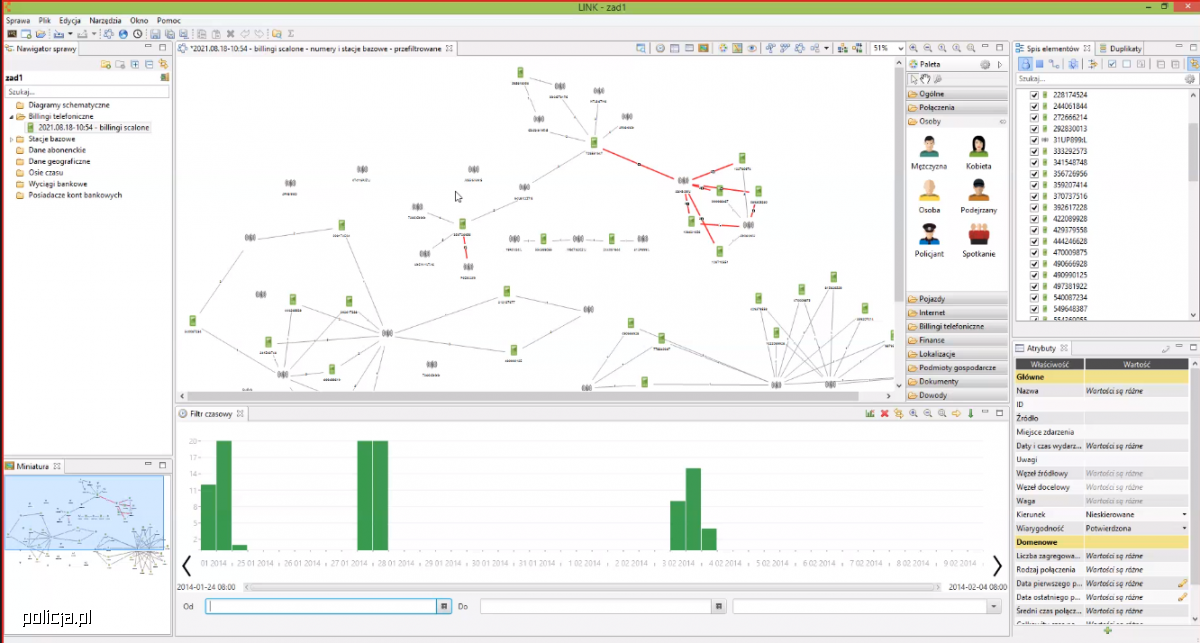Click the bar chart icon in Filtr czasowy toolbar
The width and height of the screenshot is (1200, 643).
point(870,413)
